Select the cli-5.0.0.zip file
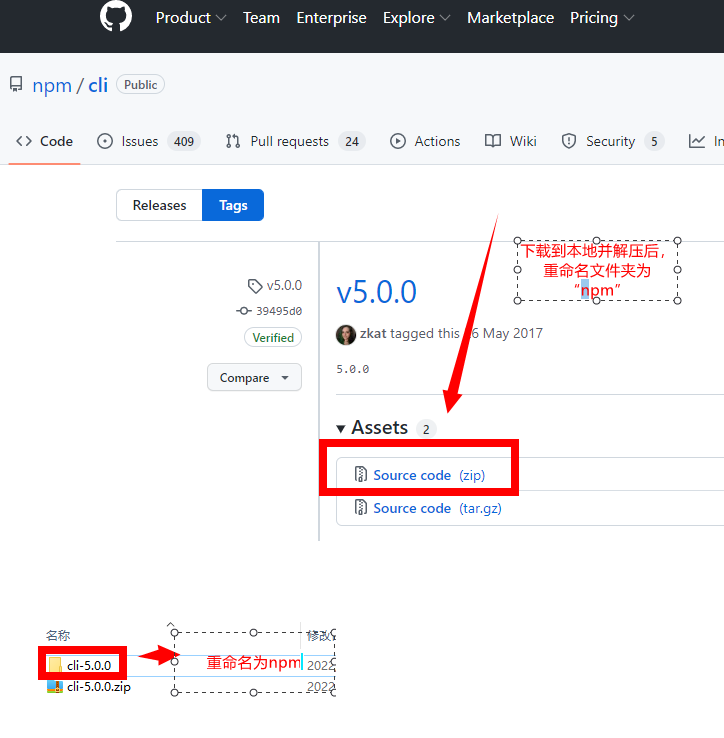The width and height of the screenshot is (724, 738). point(99,687)
